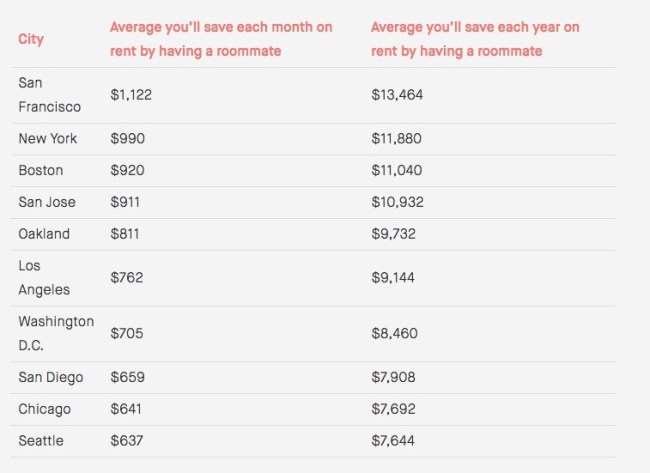The width and height of the screenshot is (650, 473).
Task: Select the Chicago row label
Action: coord(45,409)
